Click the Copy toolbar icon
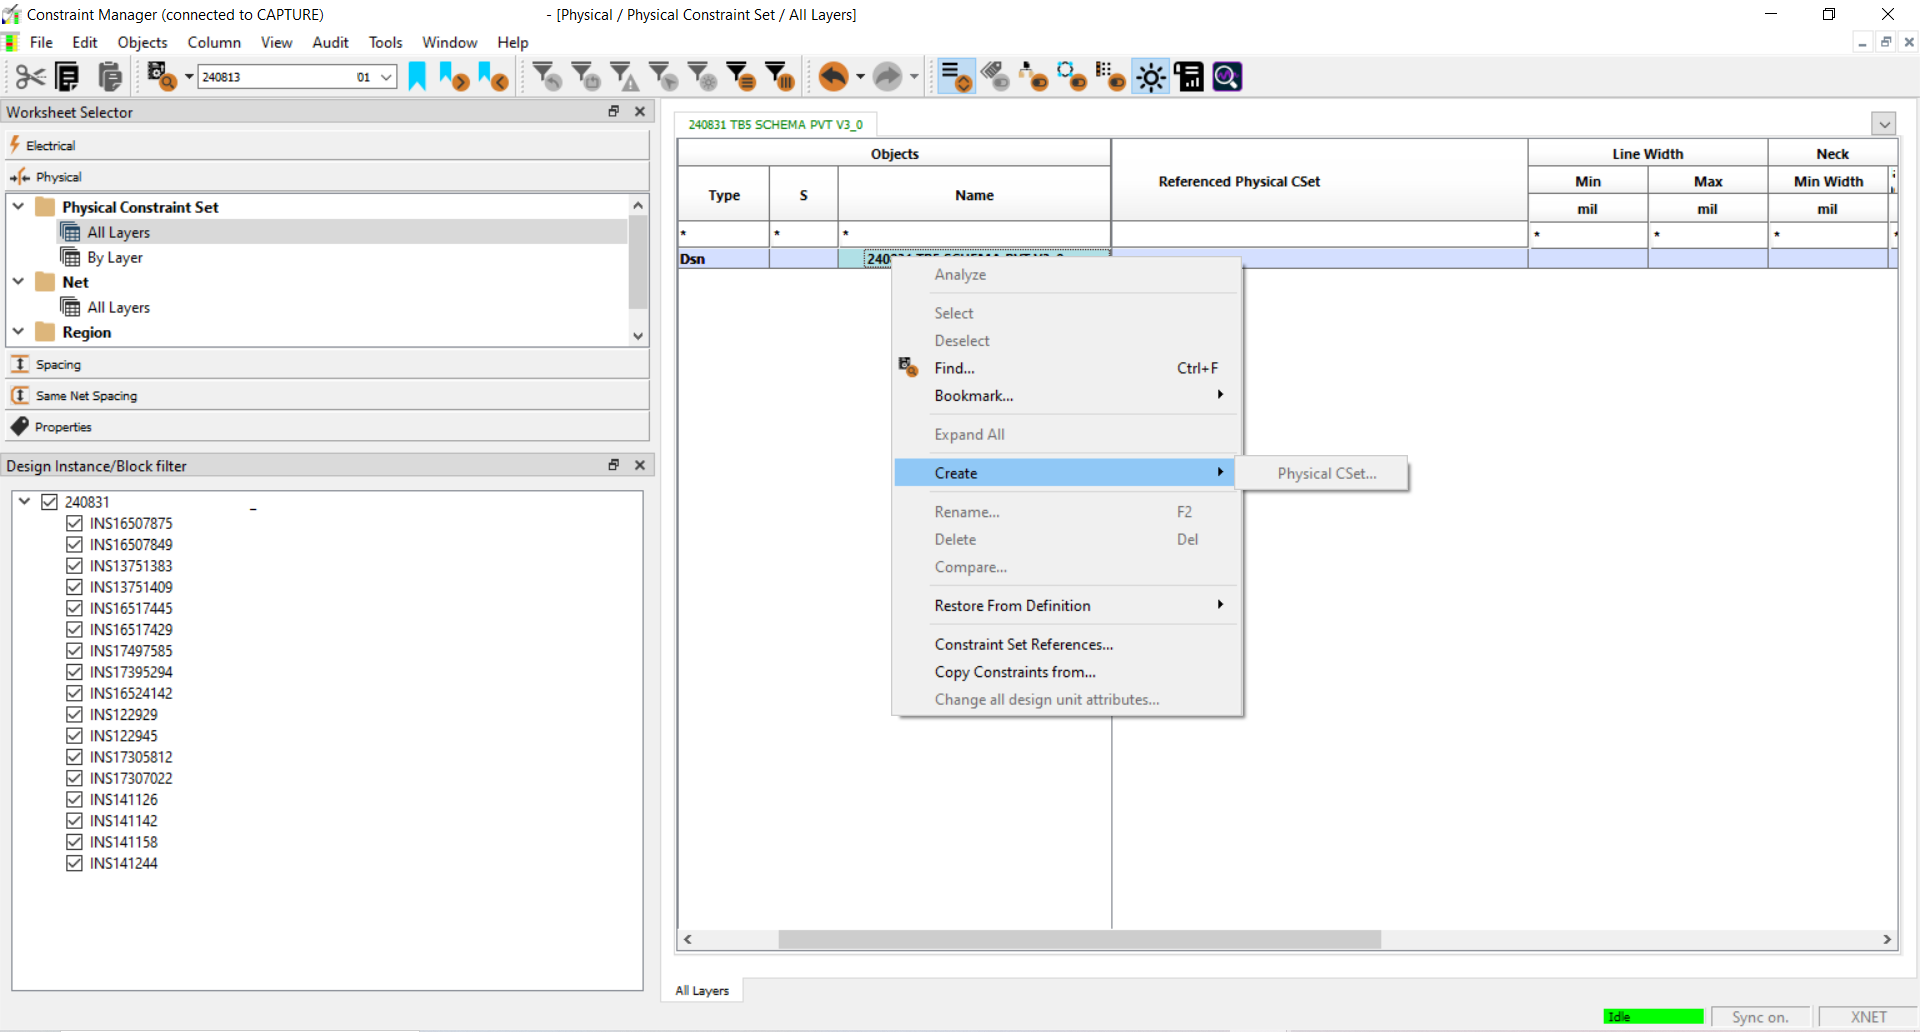The height and width of the screenshot is (1032, 1920). tap(68, 77)
